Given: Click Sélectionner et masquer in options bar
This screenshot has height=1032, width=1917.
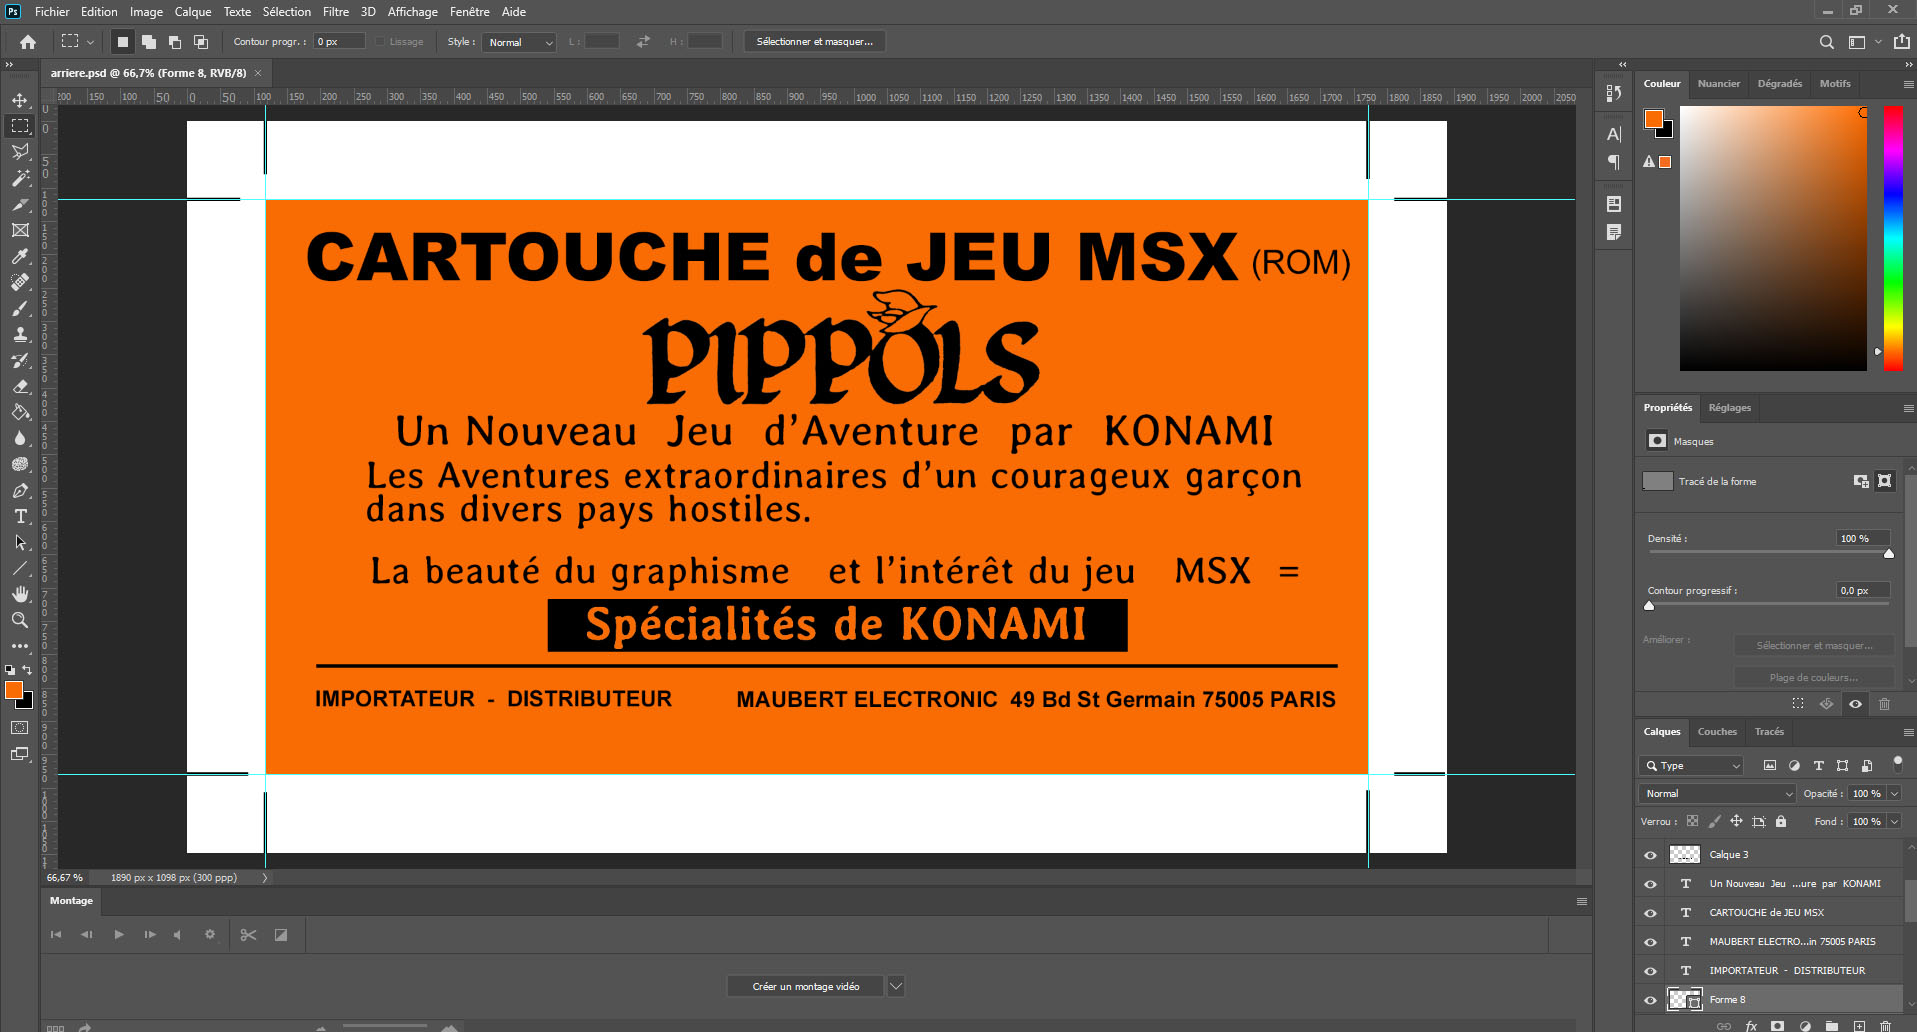Looking at the screenshot, I should [815, 42].
